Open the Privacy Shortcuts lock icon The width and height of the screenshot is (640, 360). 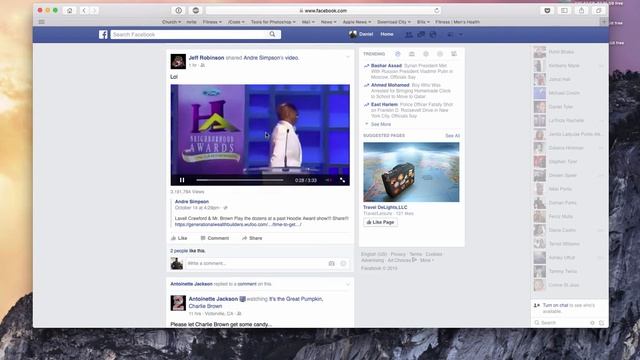[x=450, y=35]
